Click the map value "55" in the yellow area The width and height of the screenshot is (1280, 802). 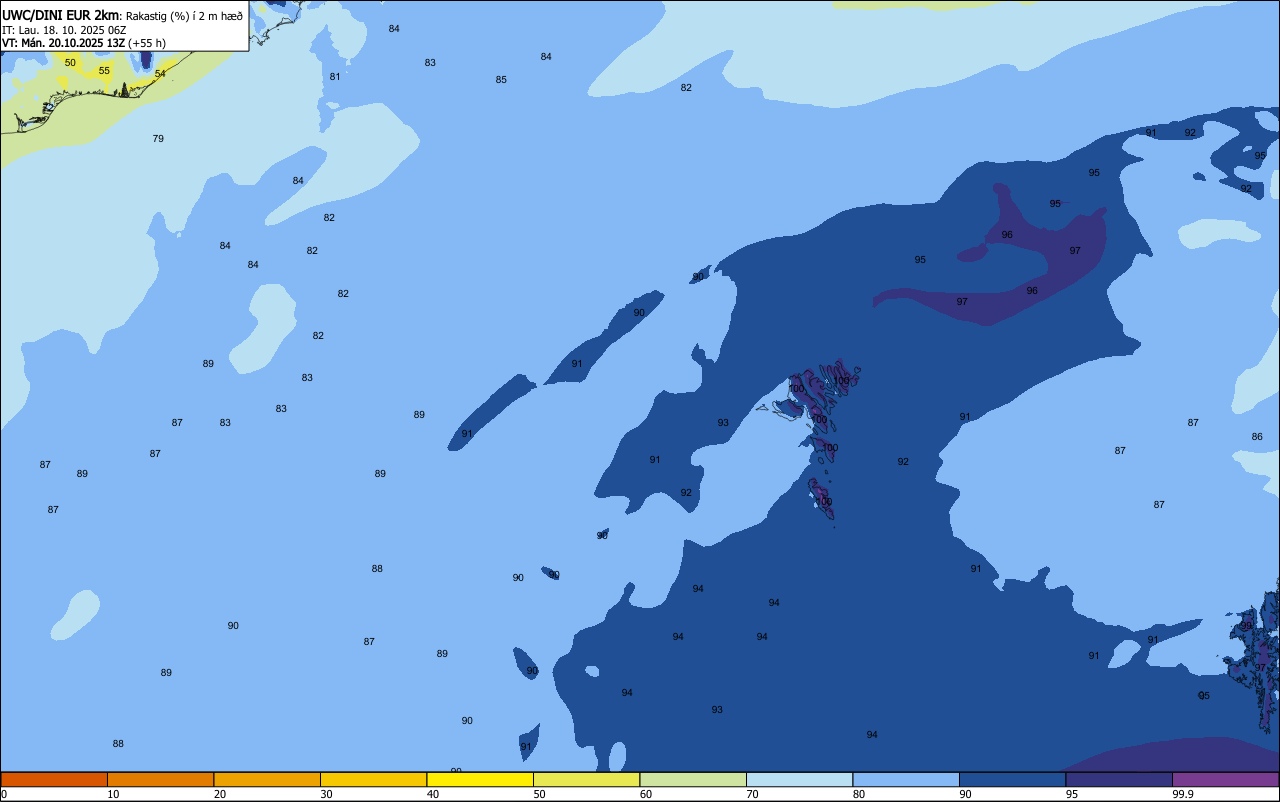(104, 71)
